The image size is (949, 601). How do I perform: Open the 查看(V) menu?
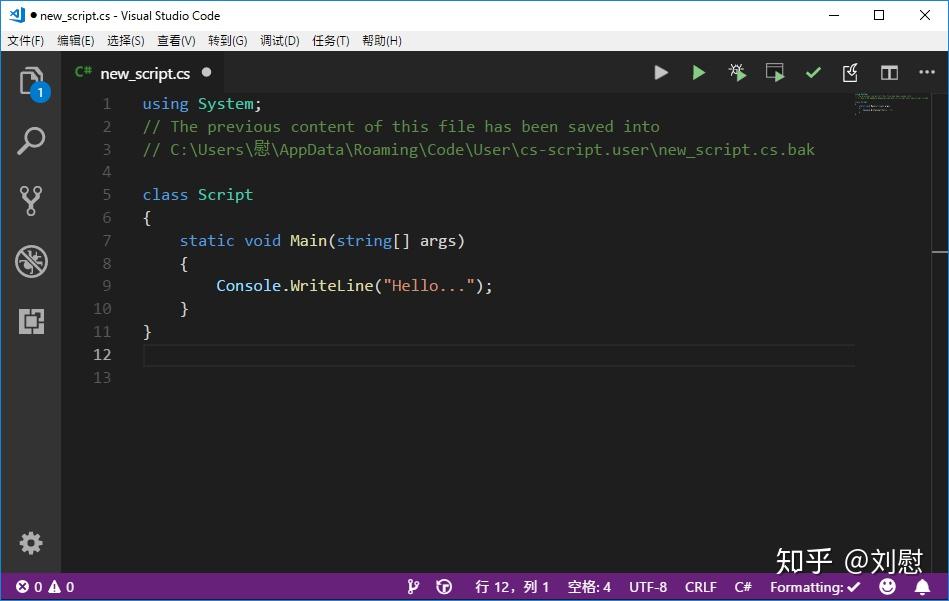[x=176, y=41]
